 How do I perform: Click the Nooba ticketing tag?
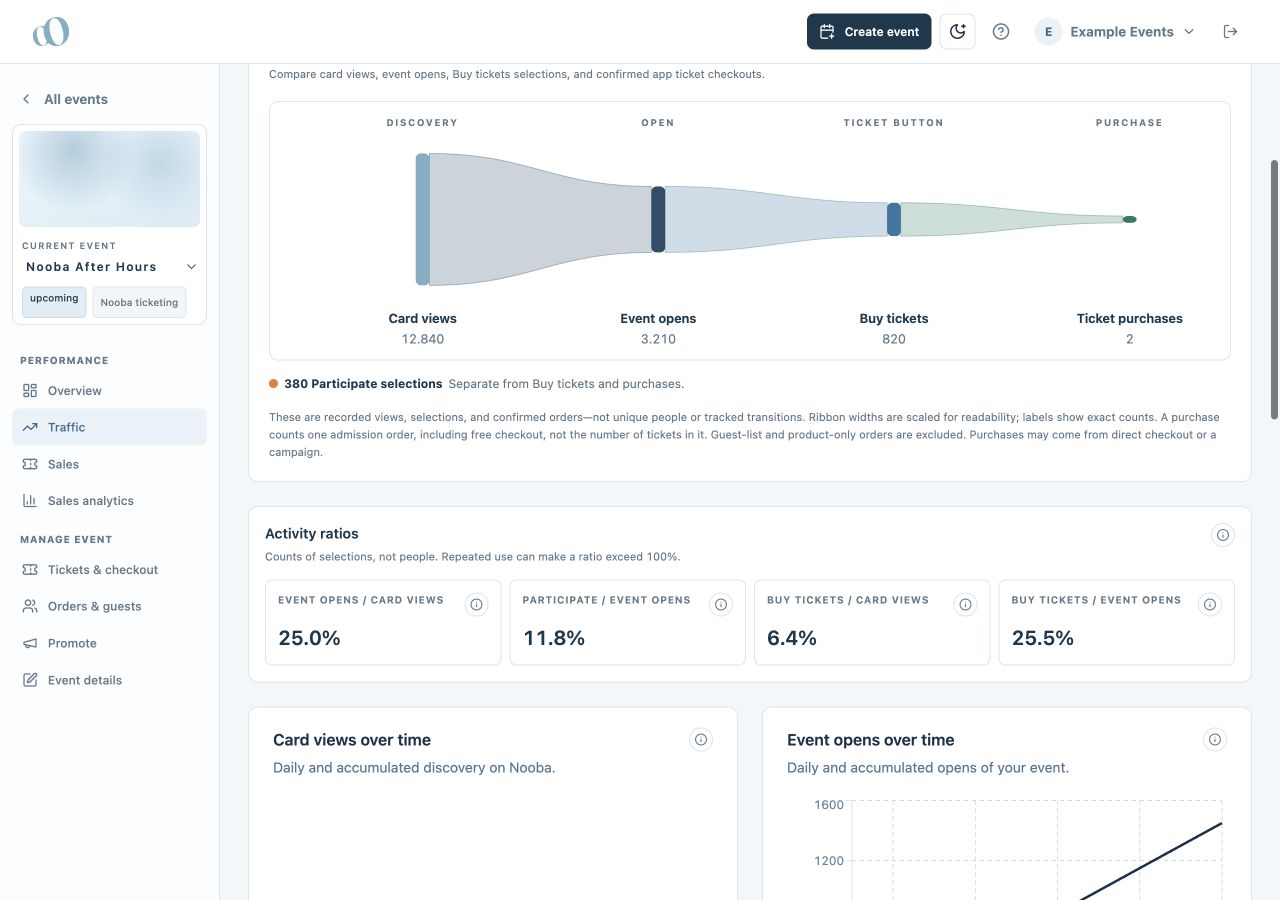coord(139,302)
